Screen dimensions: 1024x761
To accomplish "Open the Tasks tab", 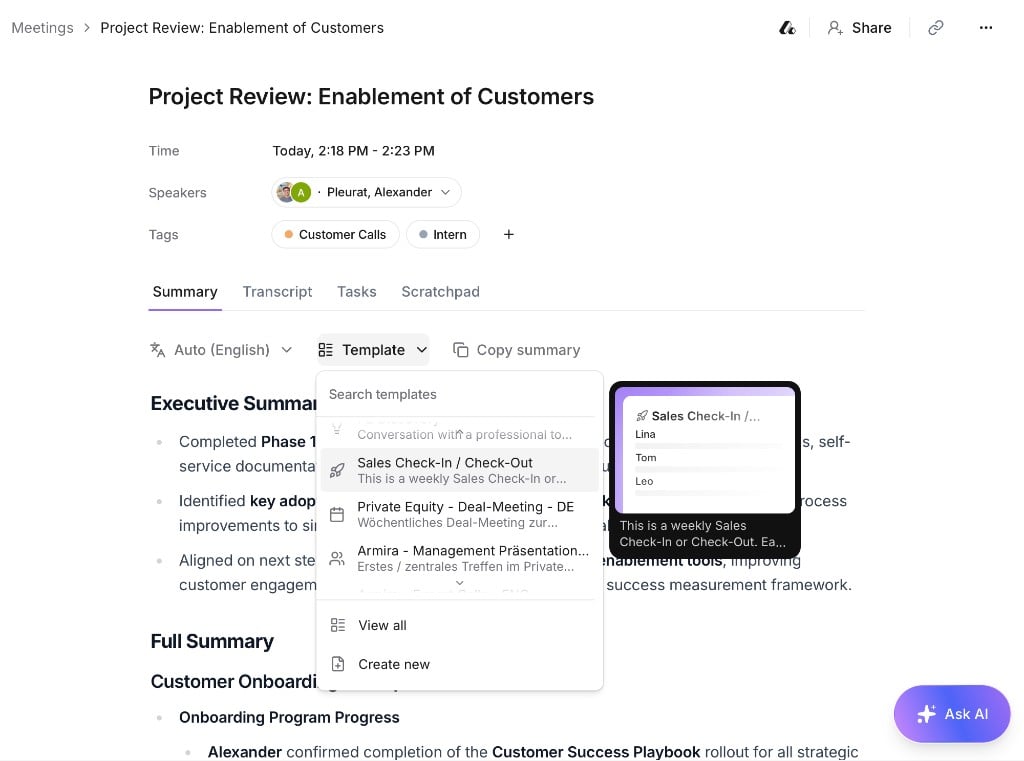I will pos(357,291).
